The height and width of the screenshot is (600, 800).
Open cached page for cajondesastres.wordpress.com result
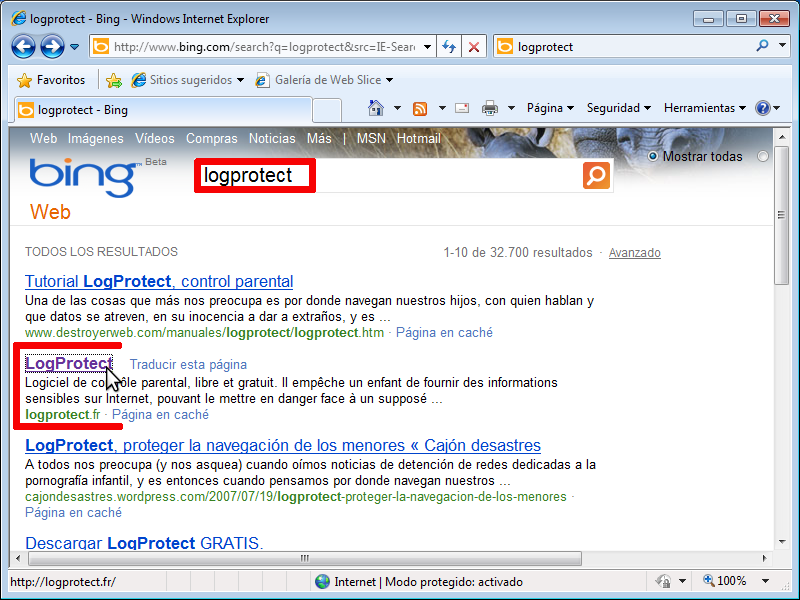click(73, 512)
